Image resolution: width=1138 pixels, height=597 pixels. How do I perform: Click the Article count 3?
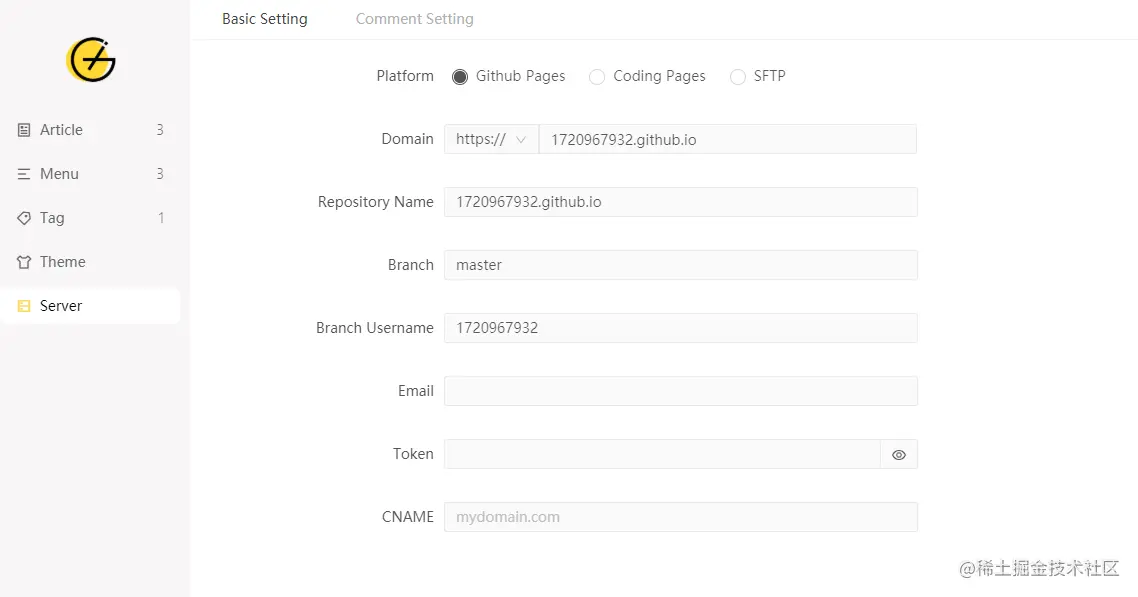point(160,130)
